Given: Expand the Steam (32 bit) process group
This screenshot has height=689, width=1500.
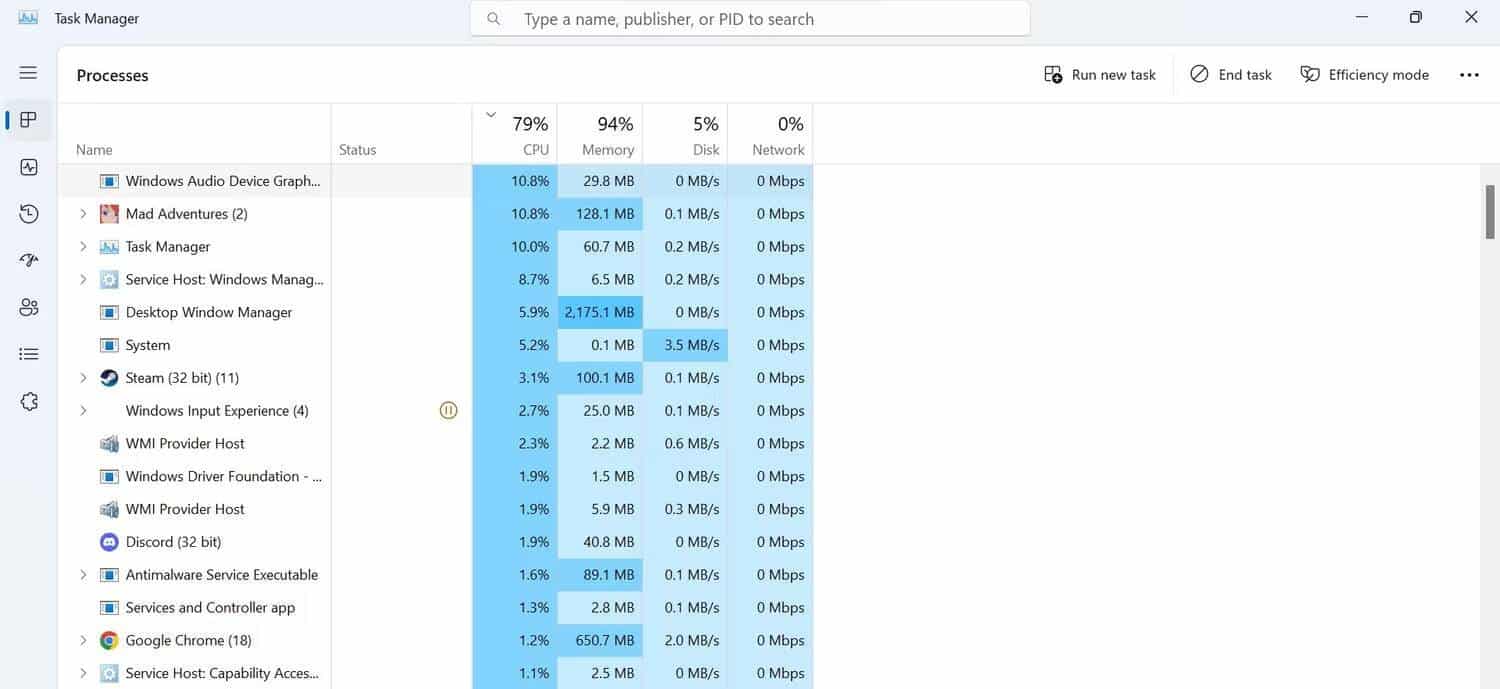Looking at the screenshot, I should tap(83, 377).
